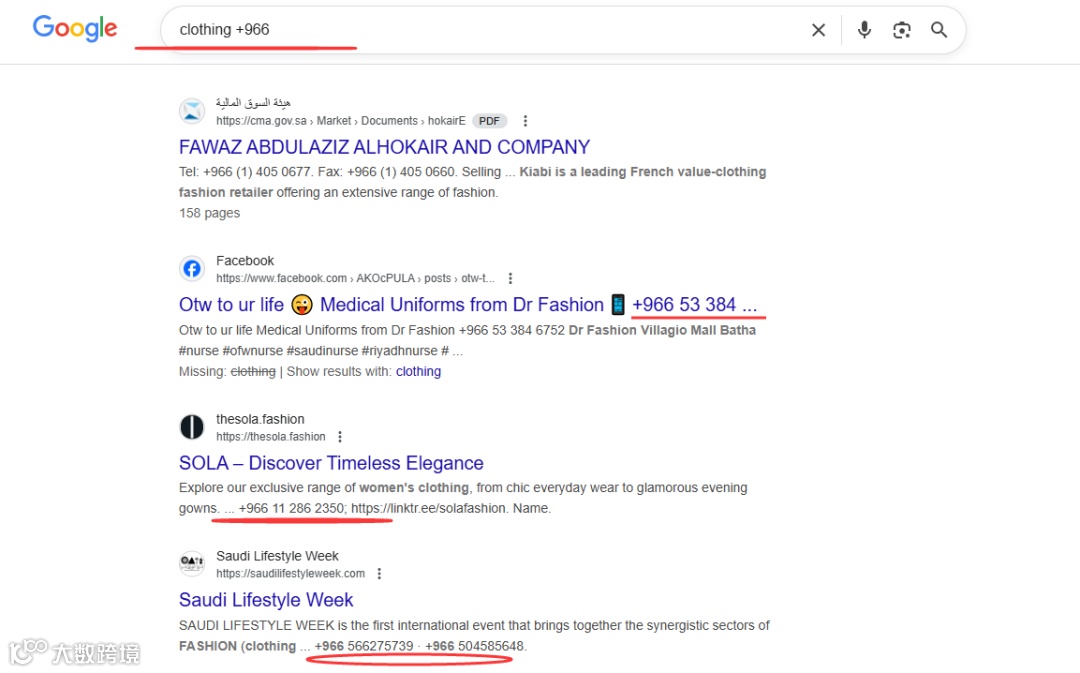Click the cma.gov.sa result favicon
The image size is (1080, 673).
192,111
